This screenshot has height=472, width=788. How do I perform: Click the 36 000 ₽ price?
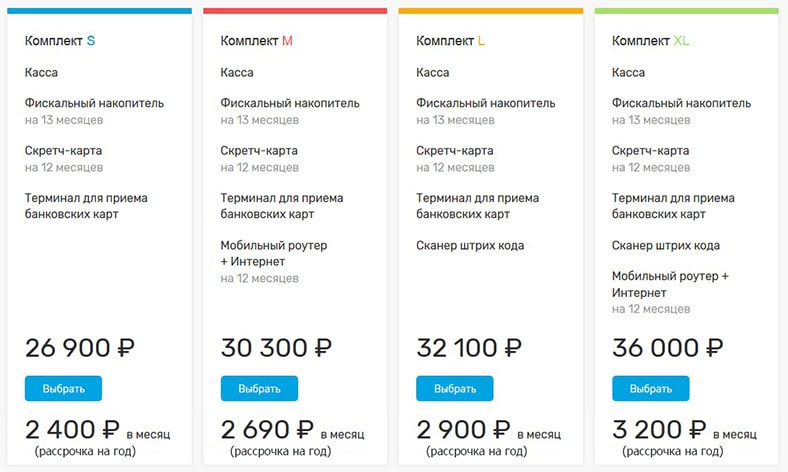click(x=667, y=349)
